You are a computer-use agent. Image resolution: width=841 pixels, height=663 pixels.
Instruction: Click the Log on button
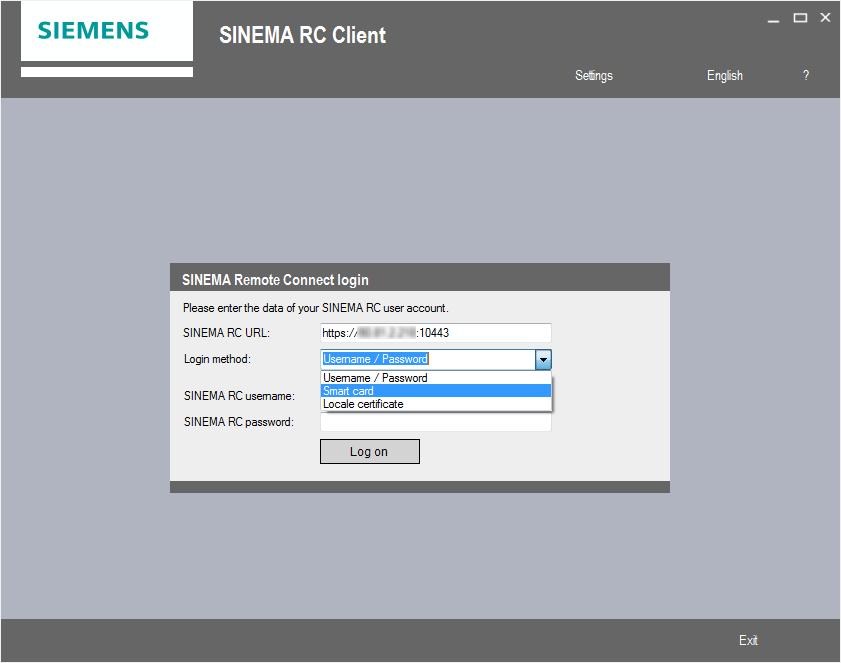click(370, 452)
